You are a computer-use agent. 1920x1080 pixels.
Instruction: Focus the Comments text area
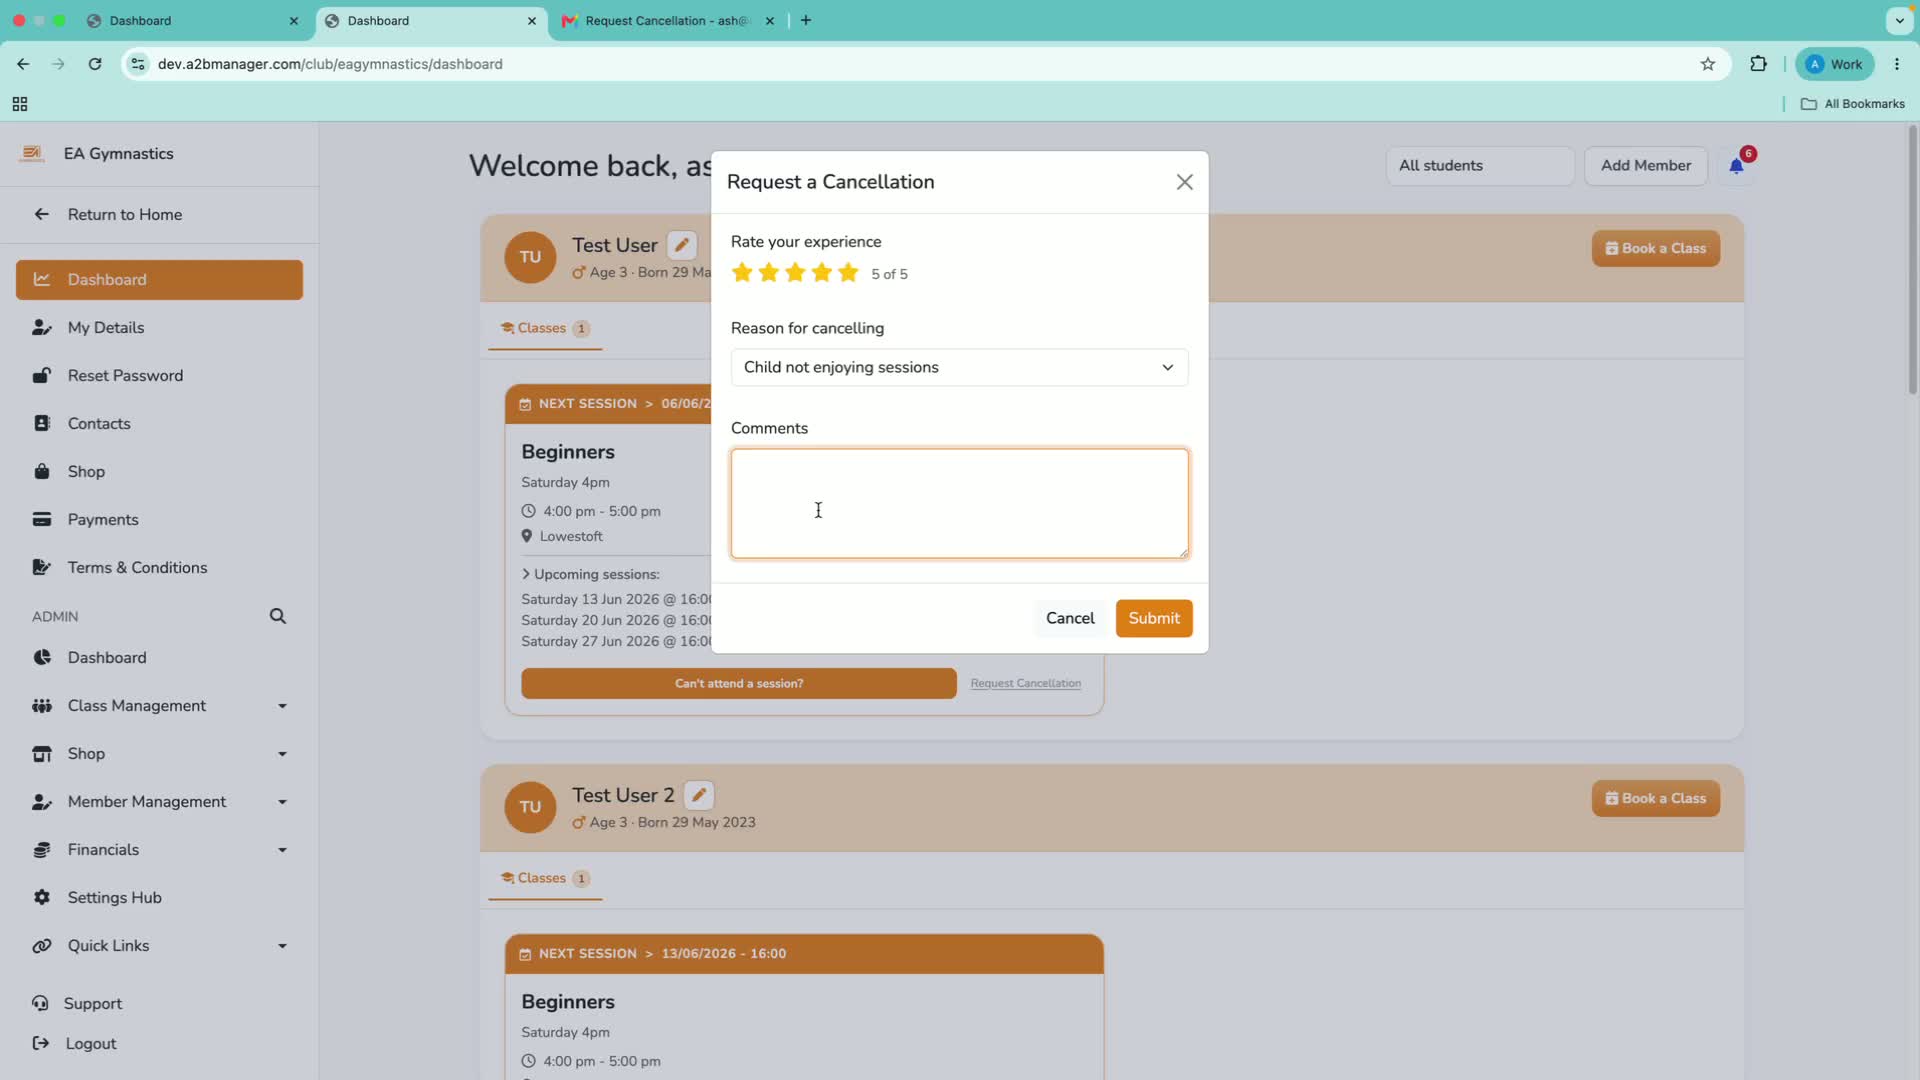959,503
